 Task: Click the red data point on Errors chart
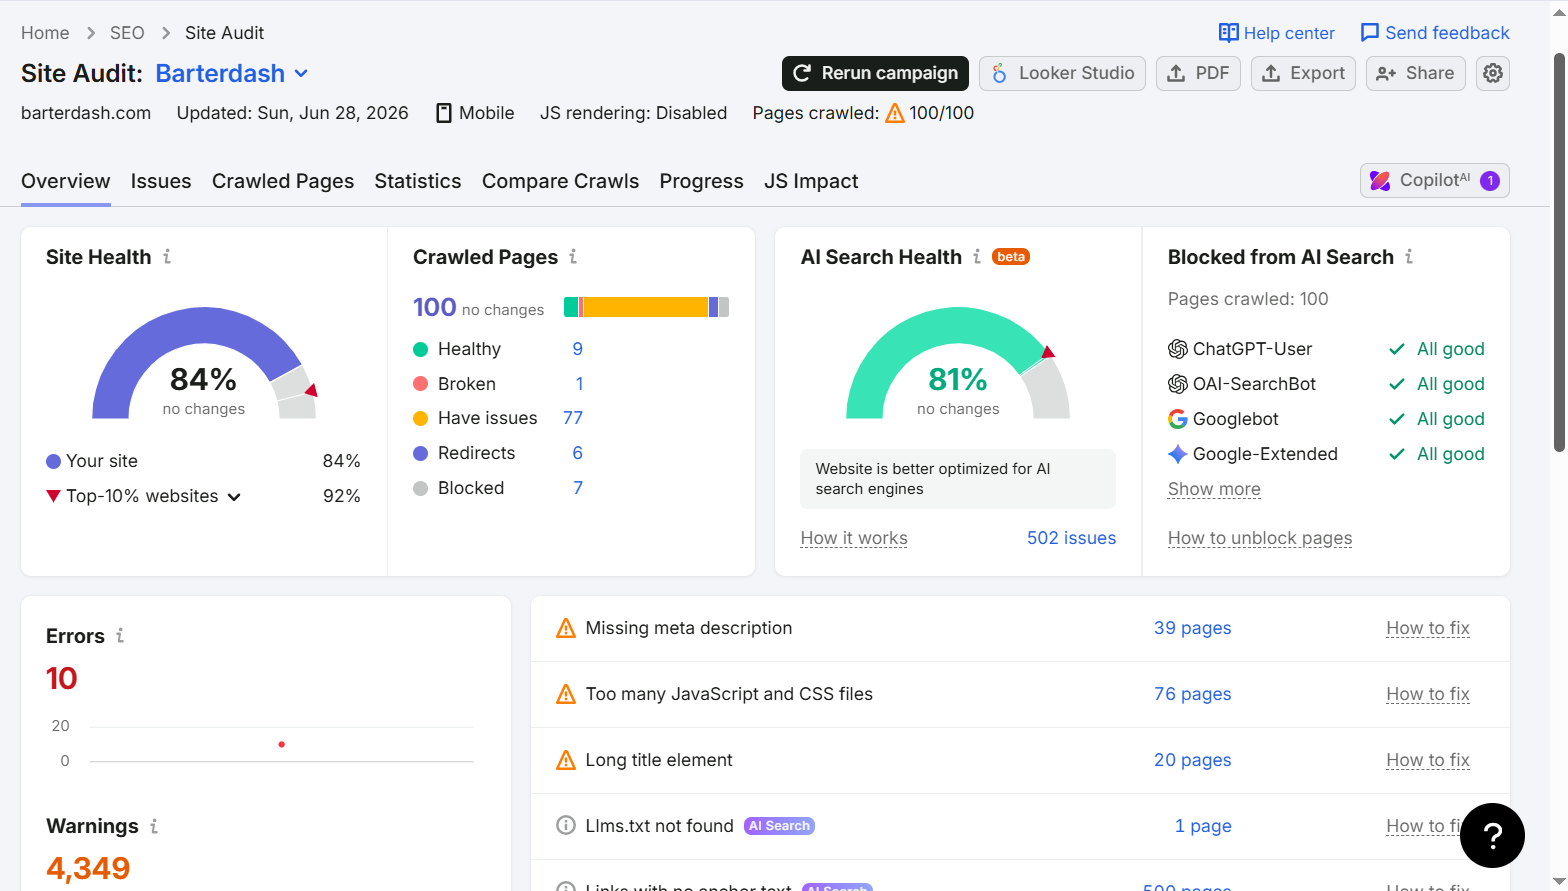coord(282,744)
